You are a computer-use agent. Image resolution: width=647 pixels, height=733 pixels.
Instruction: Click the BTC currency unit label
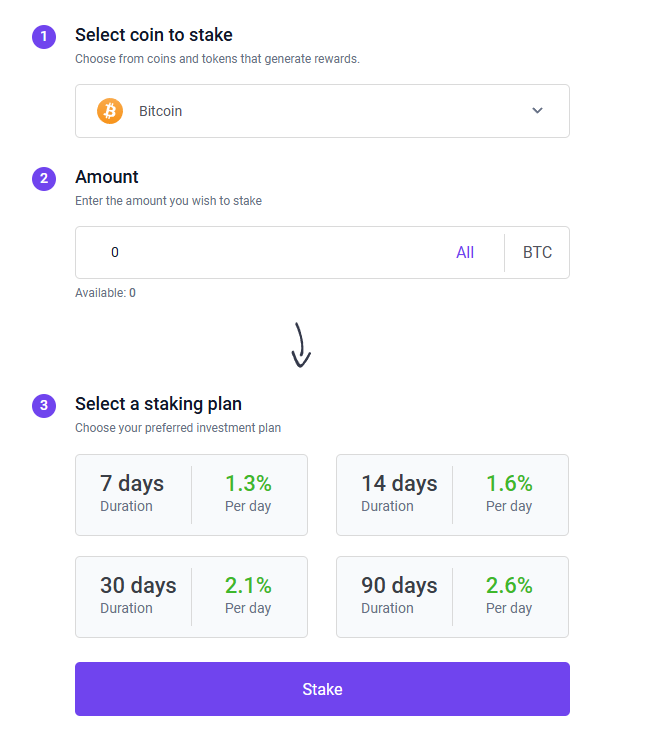pos(537,253)
